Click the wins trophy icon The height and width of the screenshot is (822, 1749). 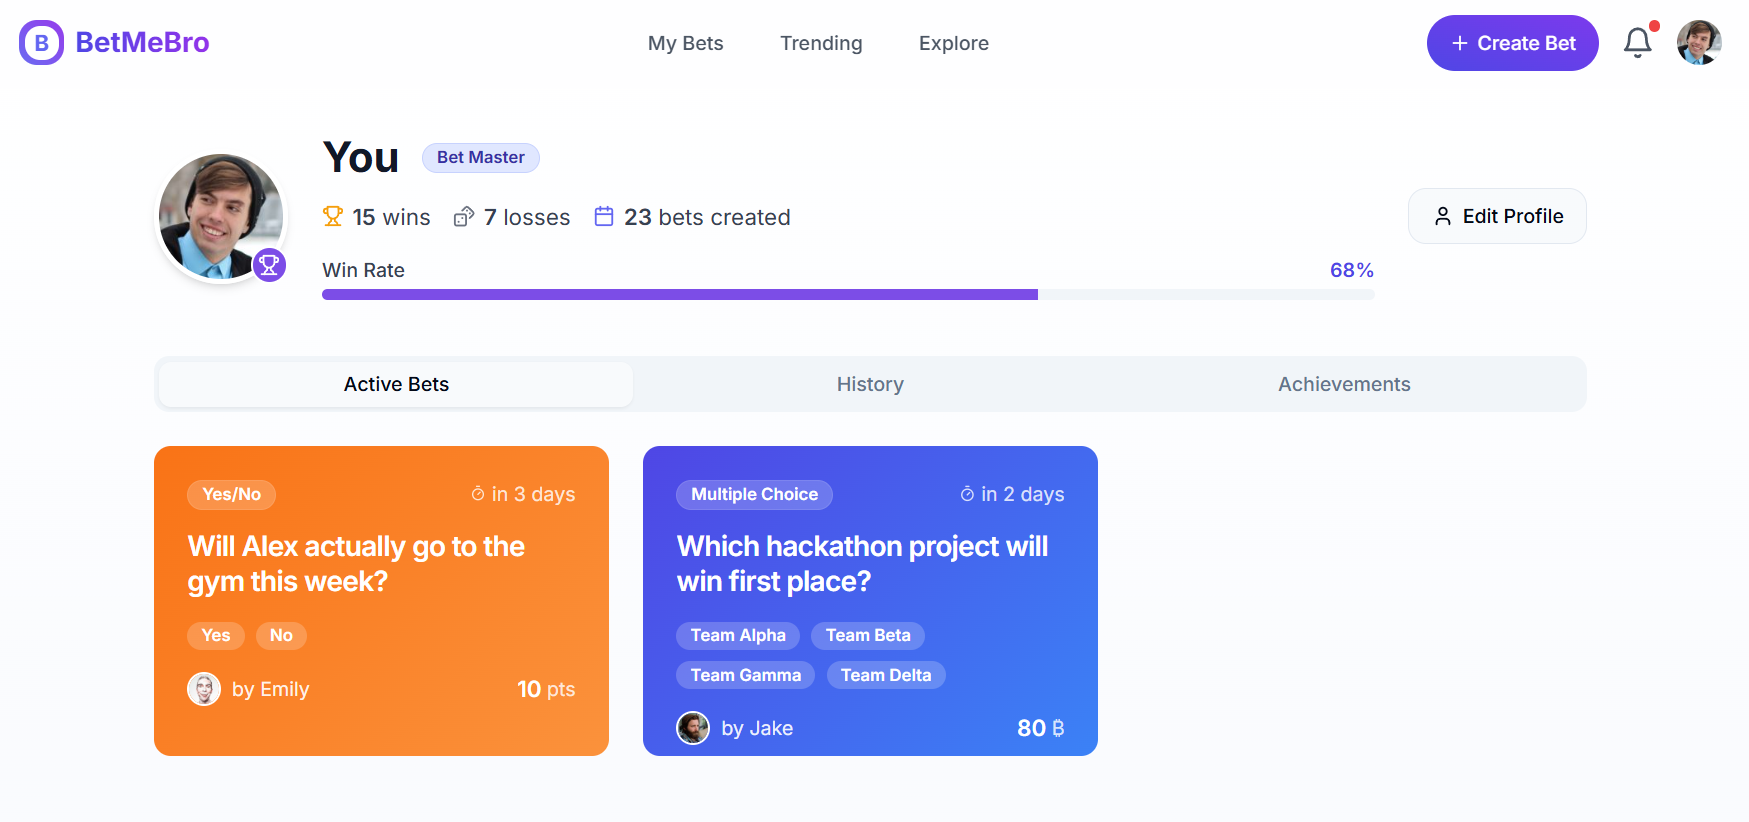coord(333,216)
